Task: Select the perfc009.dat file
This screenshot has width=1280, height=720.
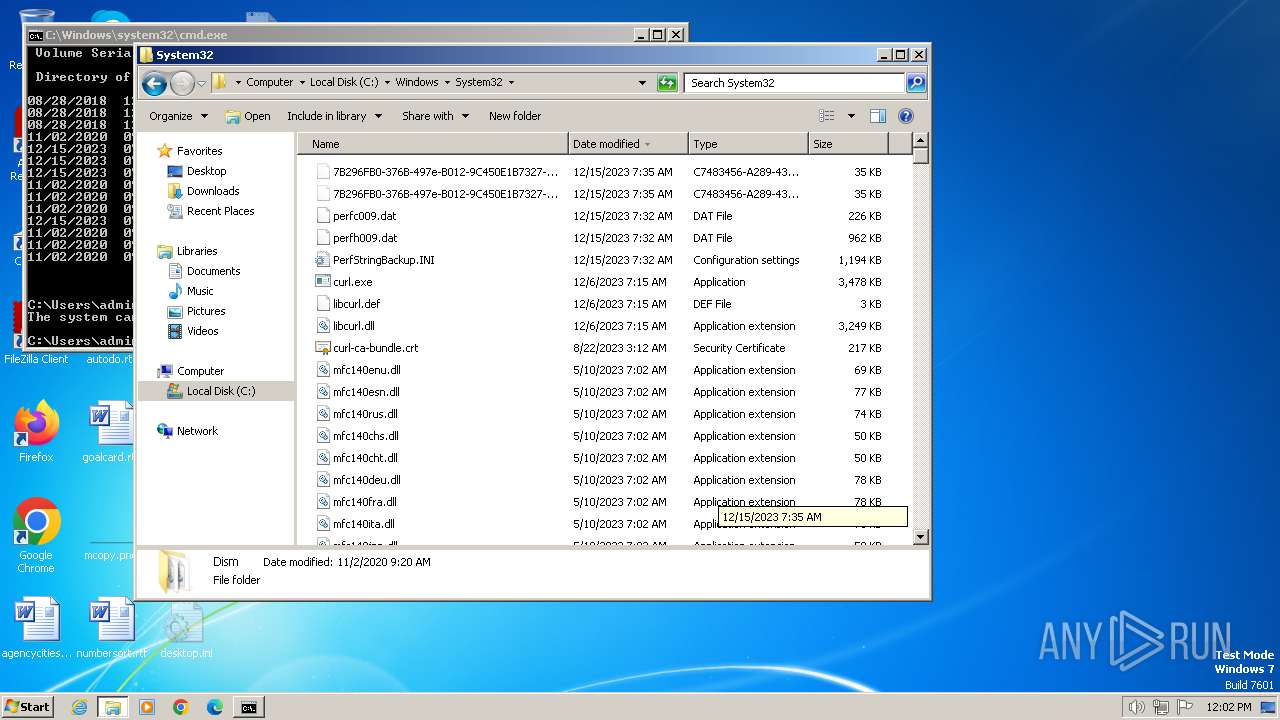Action: tap(364, 216)
